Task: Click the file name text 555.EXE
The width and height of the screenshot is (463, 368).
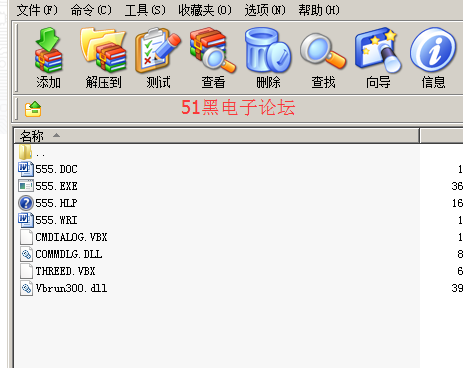Action: click(56, 186)
